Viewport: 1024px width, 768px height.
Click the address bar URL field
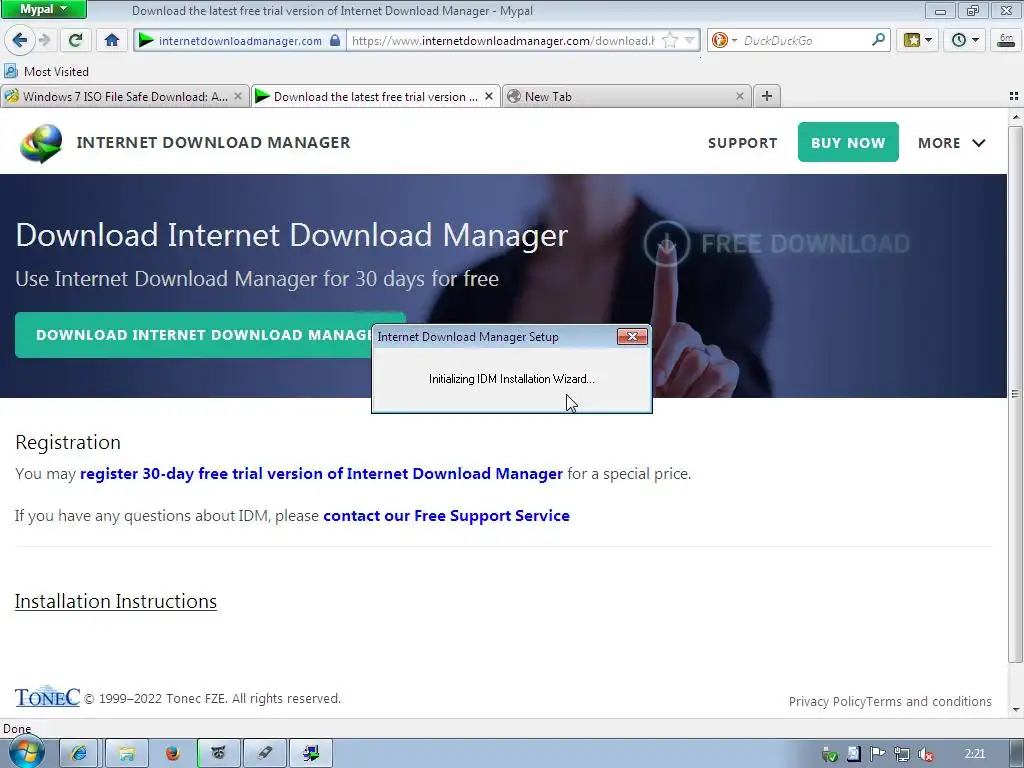[503, 40]
